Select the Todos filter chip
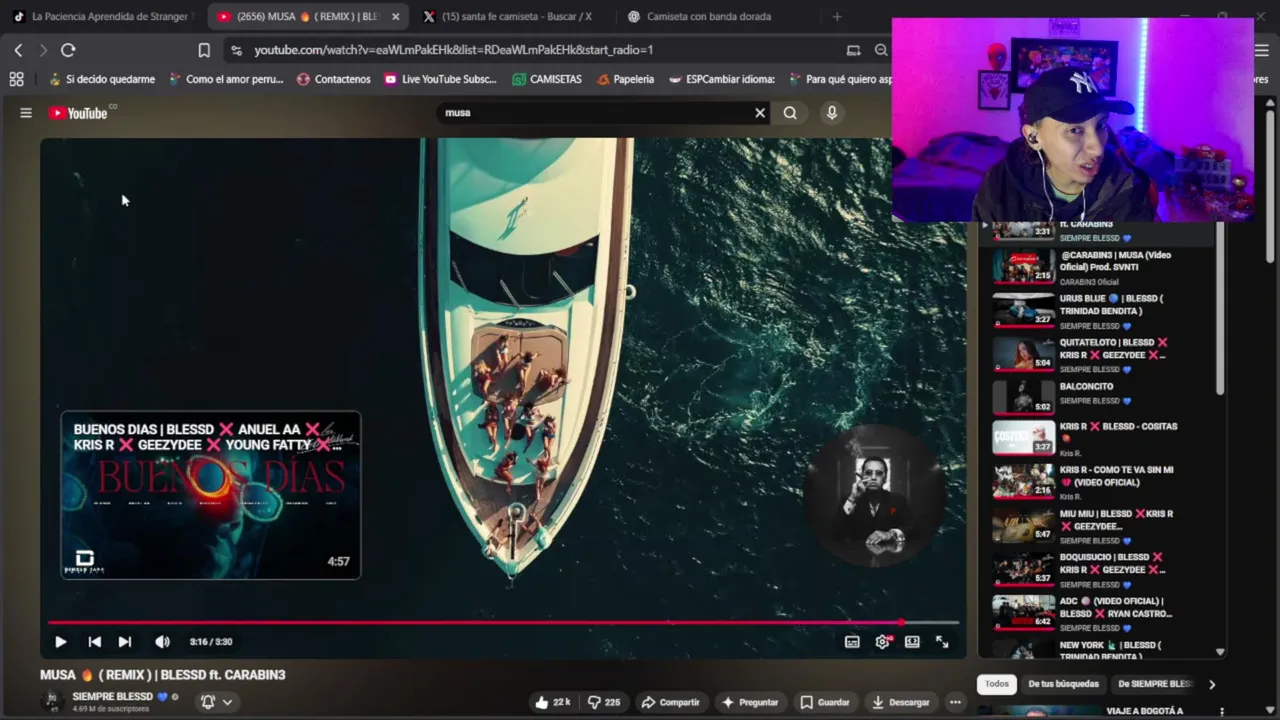 point(997,684)
